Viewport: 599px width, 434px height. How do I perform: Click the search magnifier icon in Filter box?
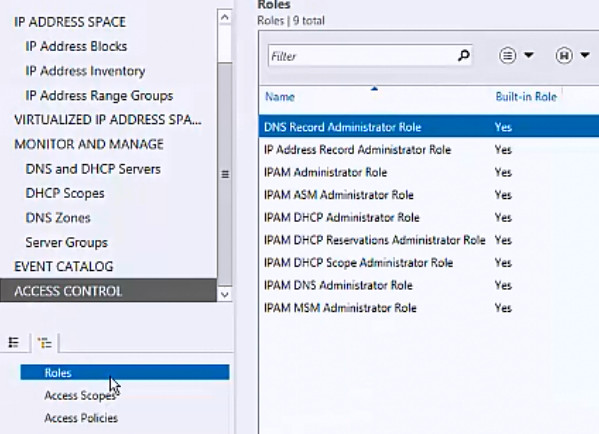click(463, 56)
